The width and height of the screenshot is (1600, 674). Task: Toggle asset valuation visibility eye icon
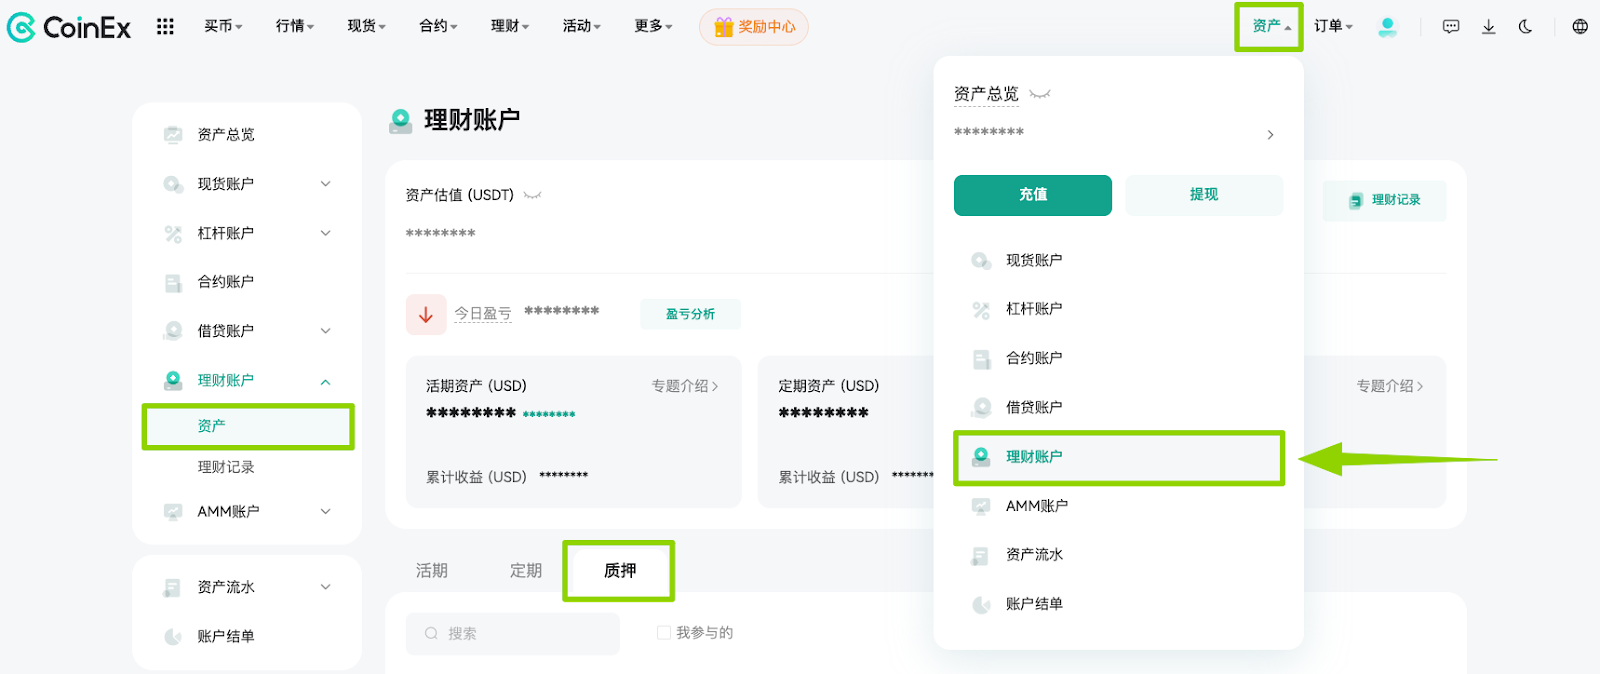coord(533,196)
